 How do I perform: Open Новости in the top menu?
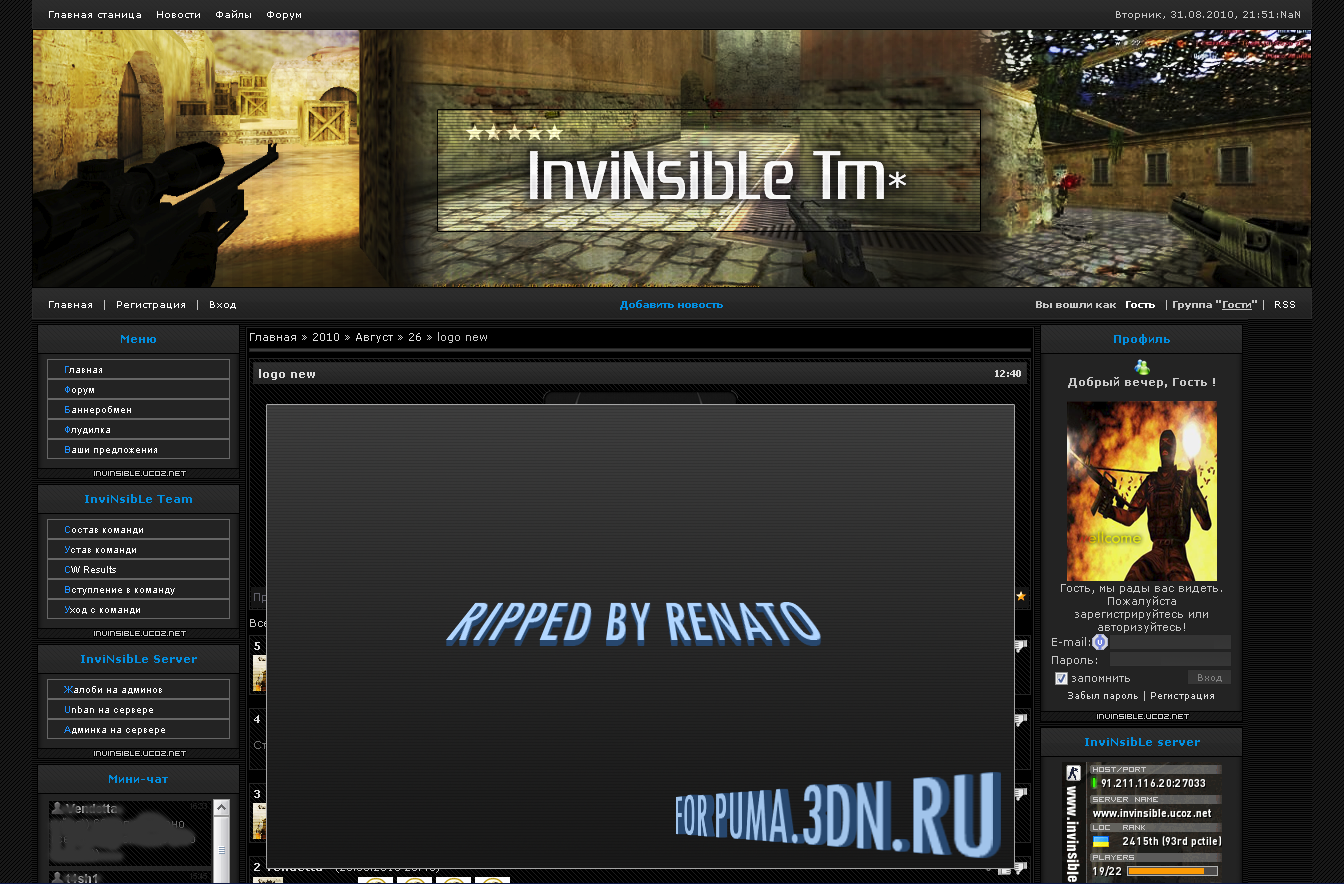(178, 15)
